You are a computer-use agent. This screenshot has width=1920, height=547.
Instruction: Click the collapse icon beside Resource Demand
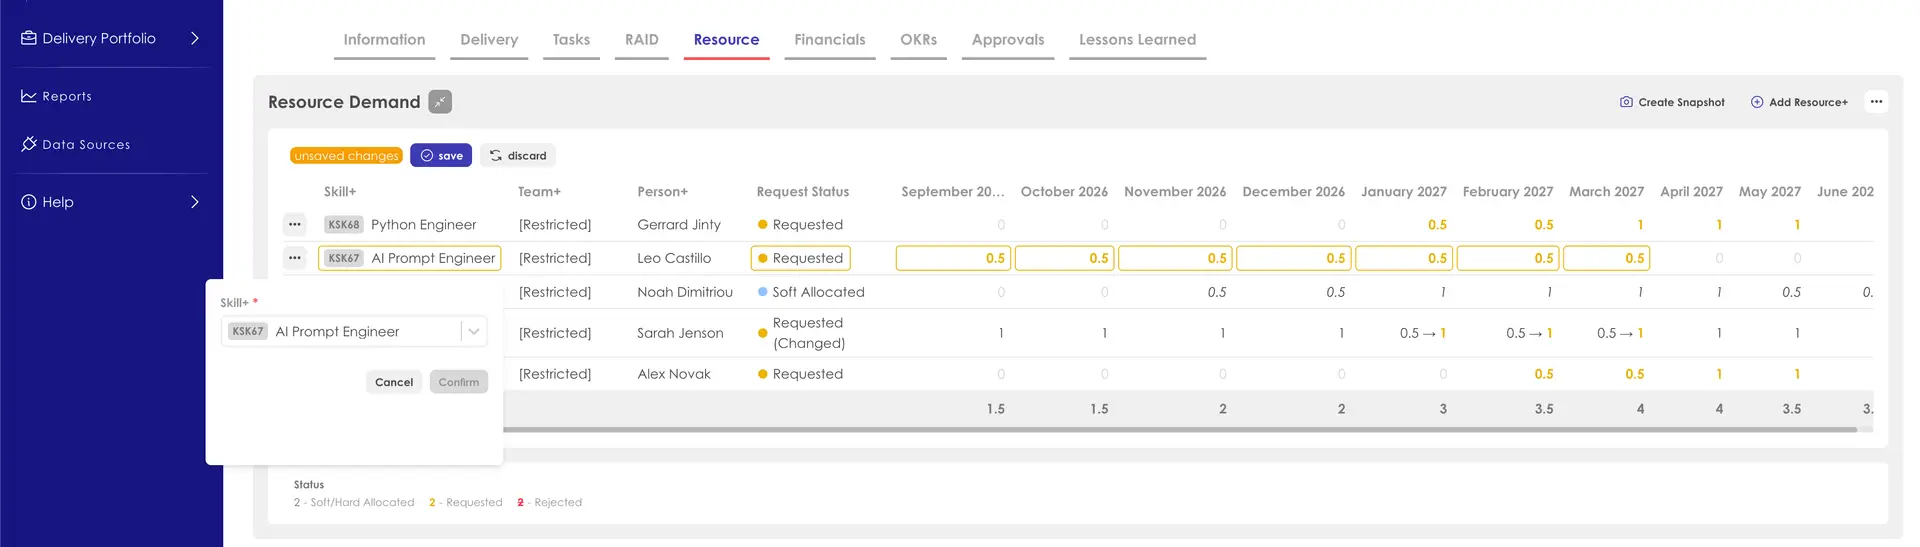pos(440,102)
